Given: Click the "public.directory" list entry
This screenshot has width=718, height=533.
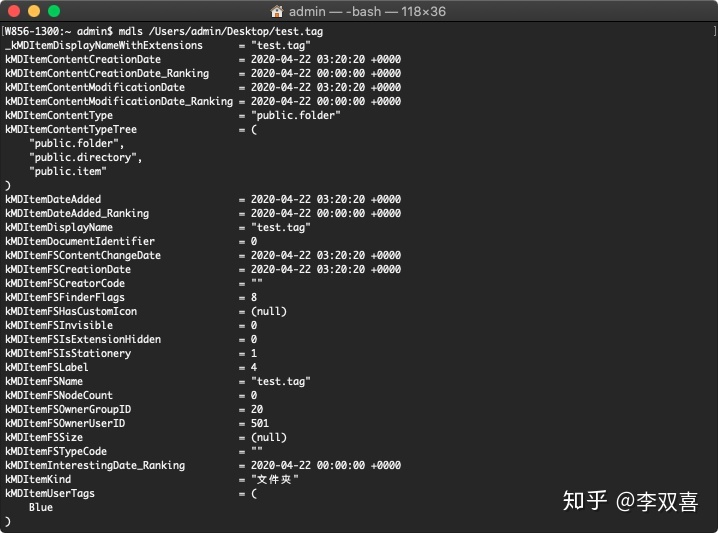Looking at the screenshot, I should [85, 158].
